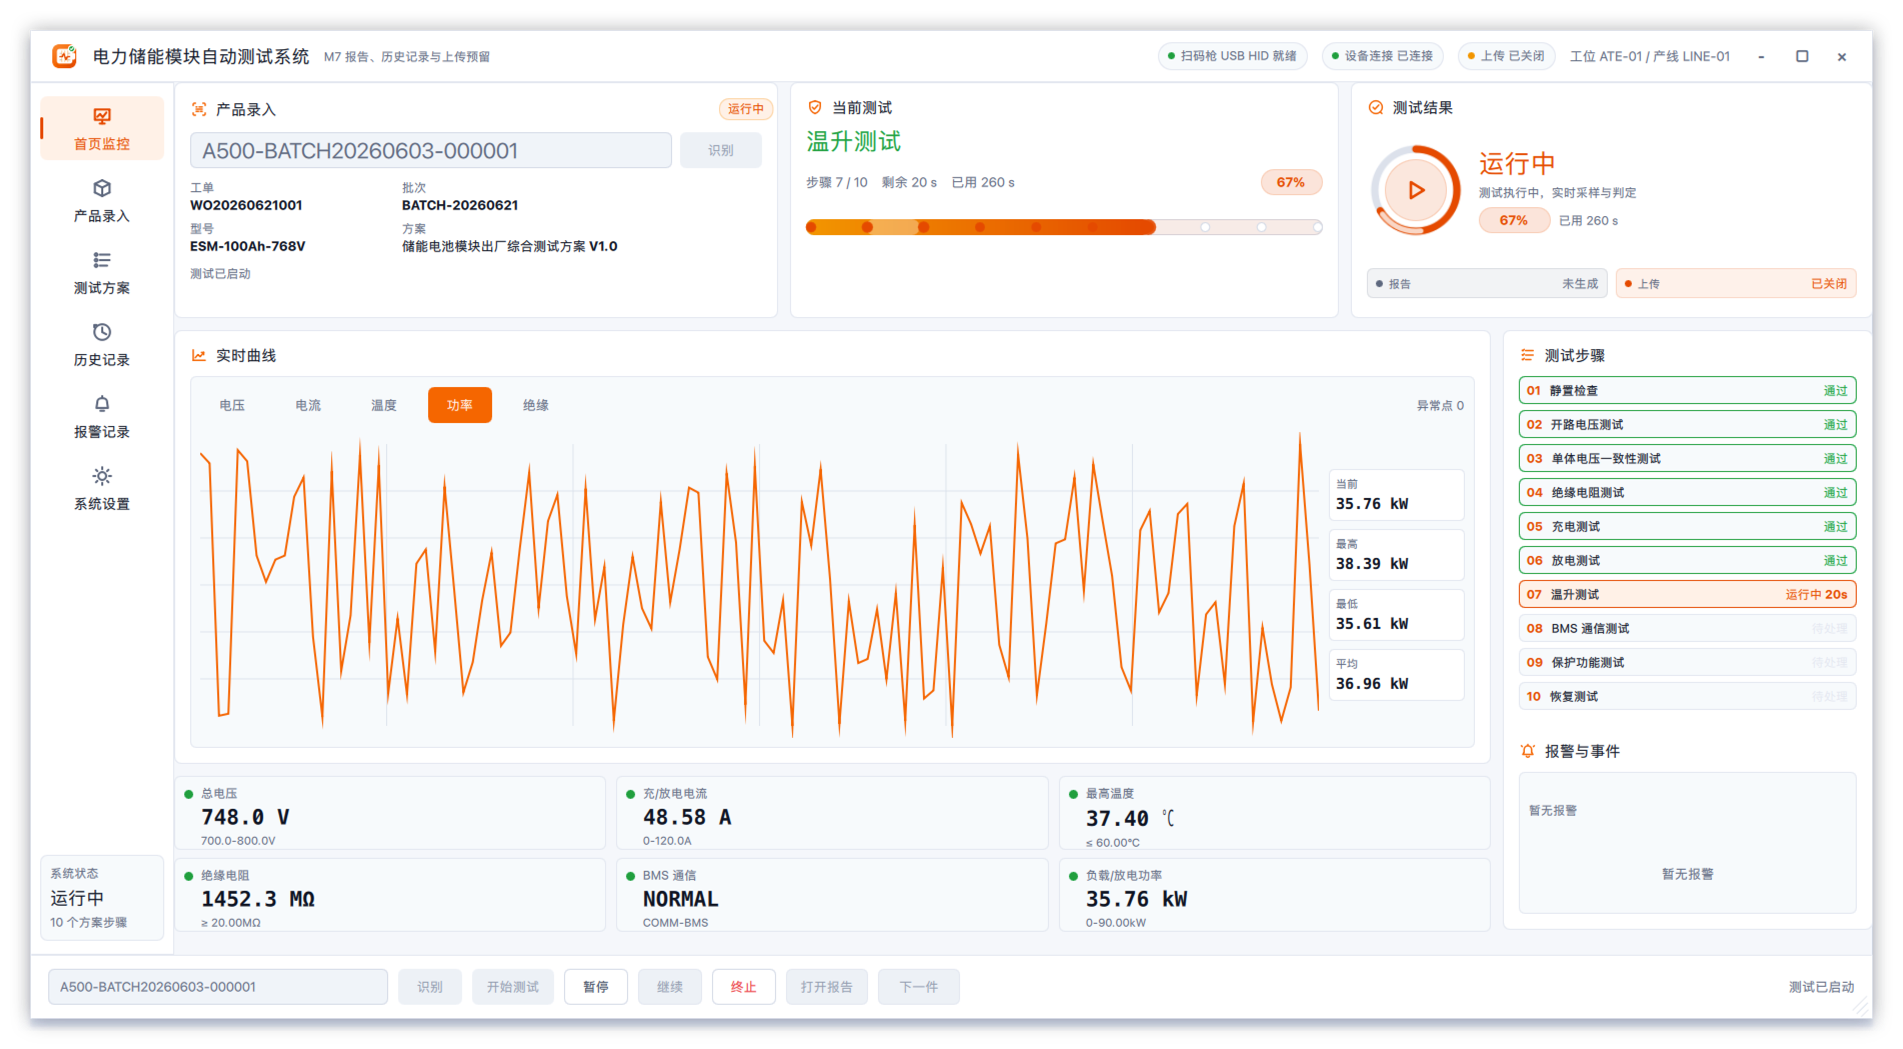This screenshot has width=1903, height=1049.
Task: Open 测试方案 list icon in sidebar
Action: [x=102, y=260]
